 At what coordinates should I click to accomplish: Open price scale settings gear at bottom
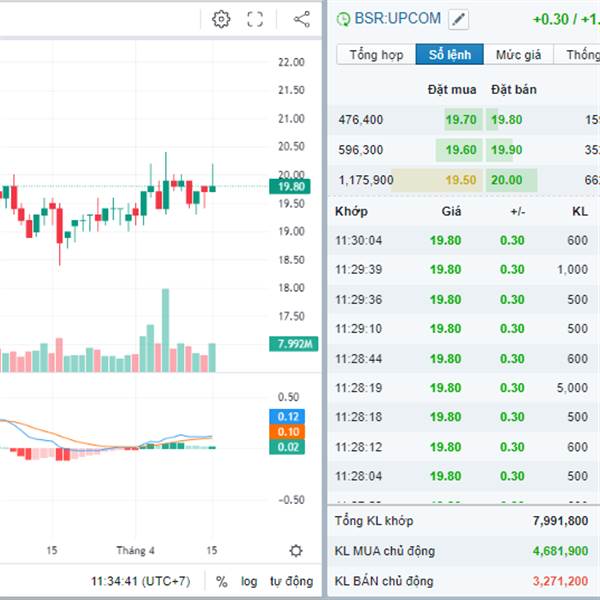point(295,550)
